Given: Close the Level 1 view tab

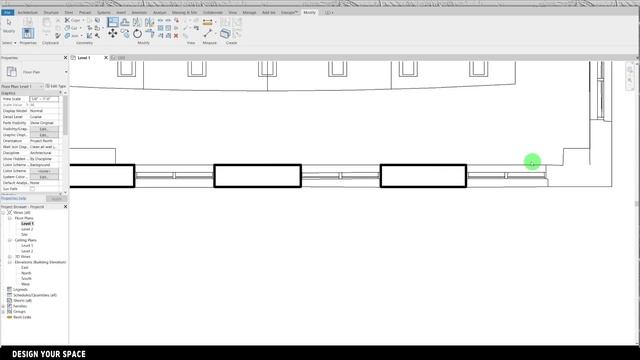Looking at the screenshot, I should point(106,58).
